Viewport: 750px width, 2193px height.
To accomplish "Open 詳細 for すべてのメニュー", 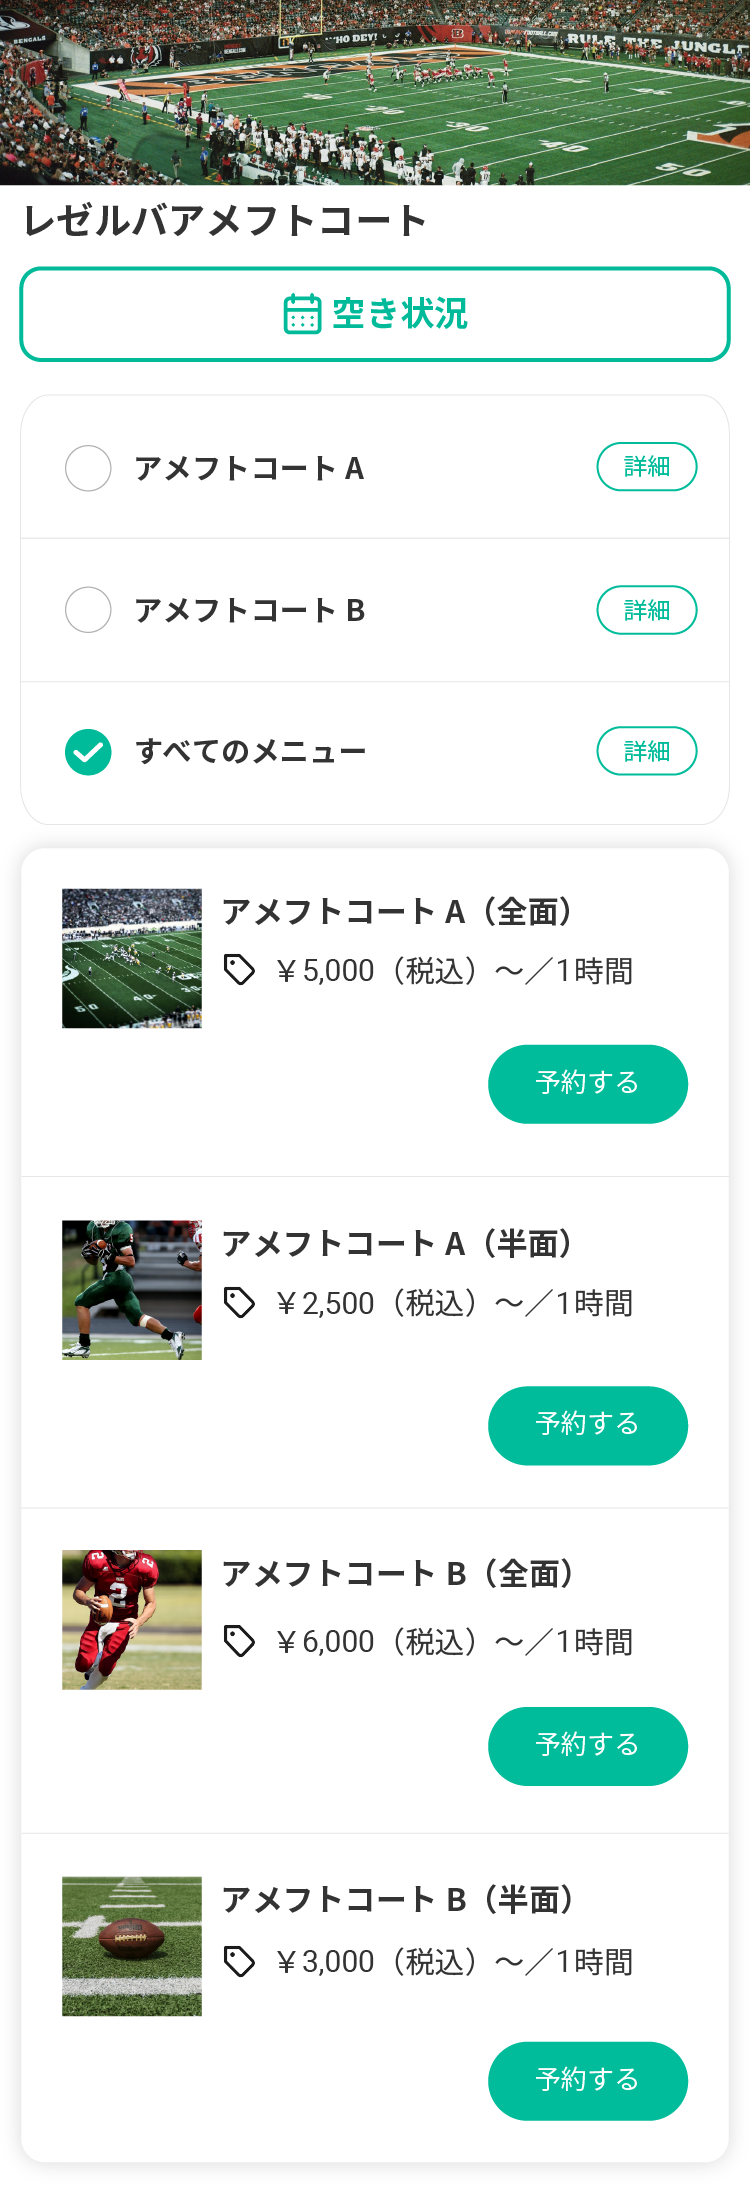I will [647, 751].
